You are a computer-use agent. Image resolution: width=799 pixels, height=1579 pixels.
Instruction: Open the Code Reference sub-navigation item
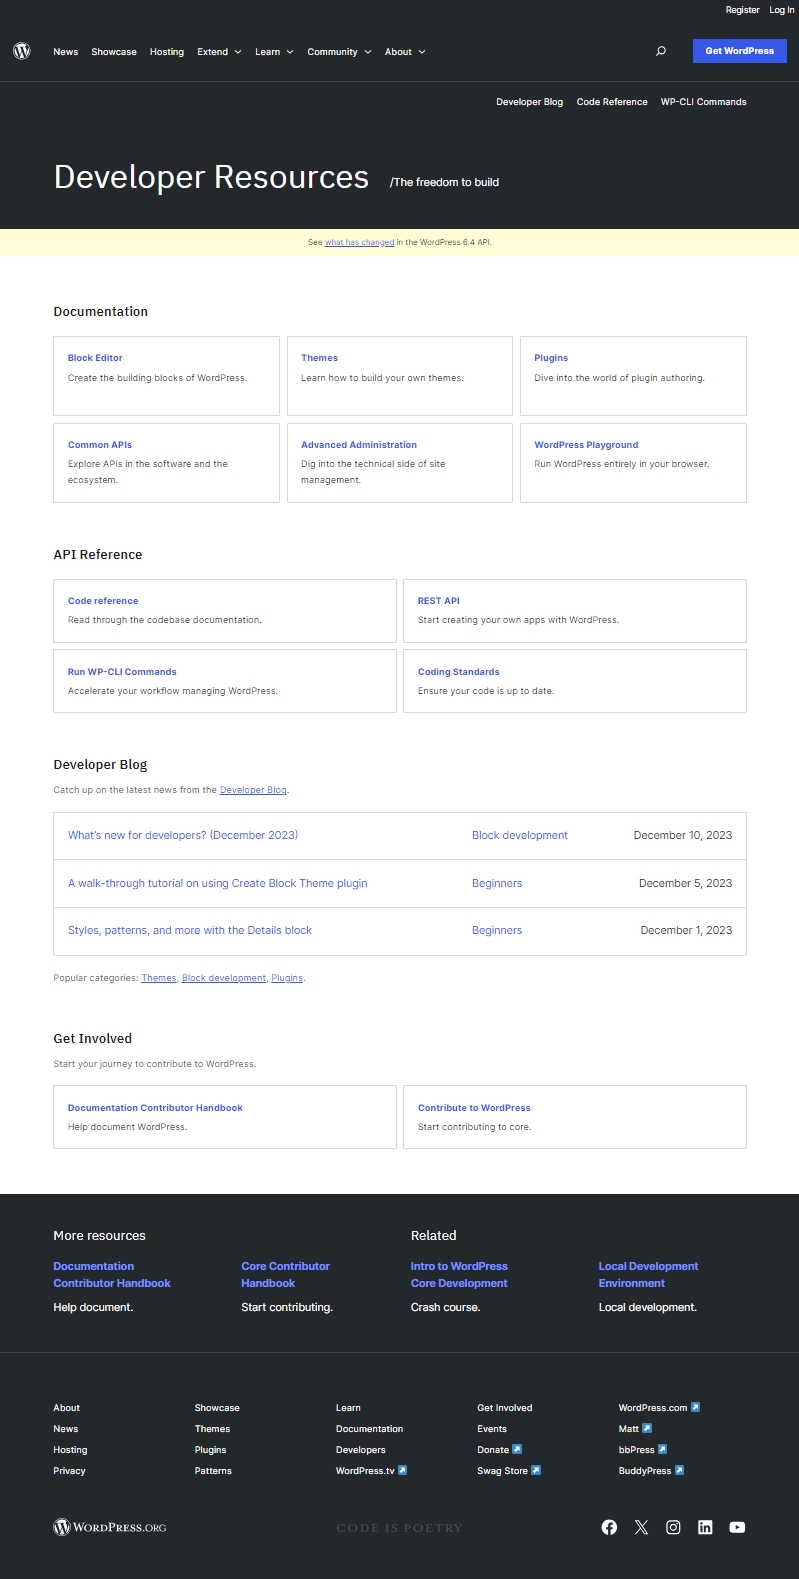point(612,102)
